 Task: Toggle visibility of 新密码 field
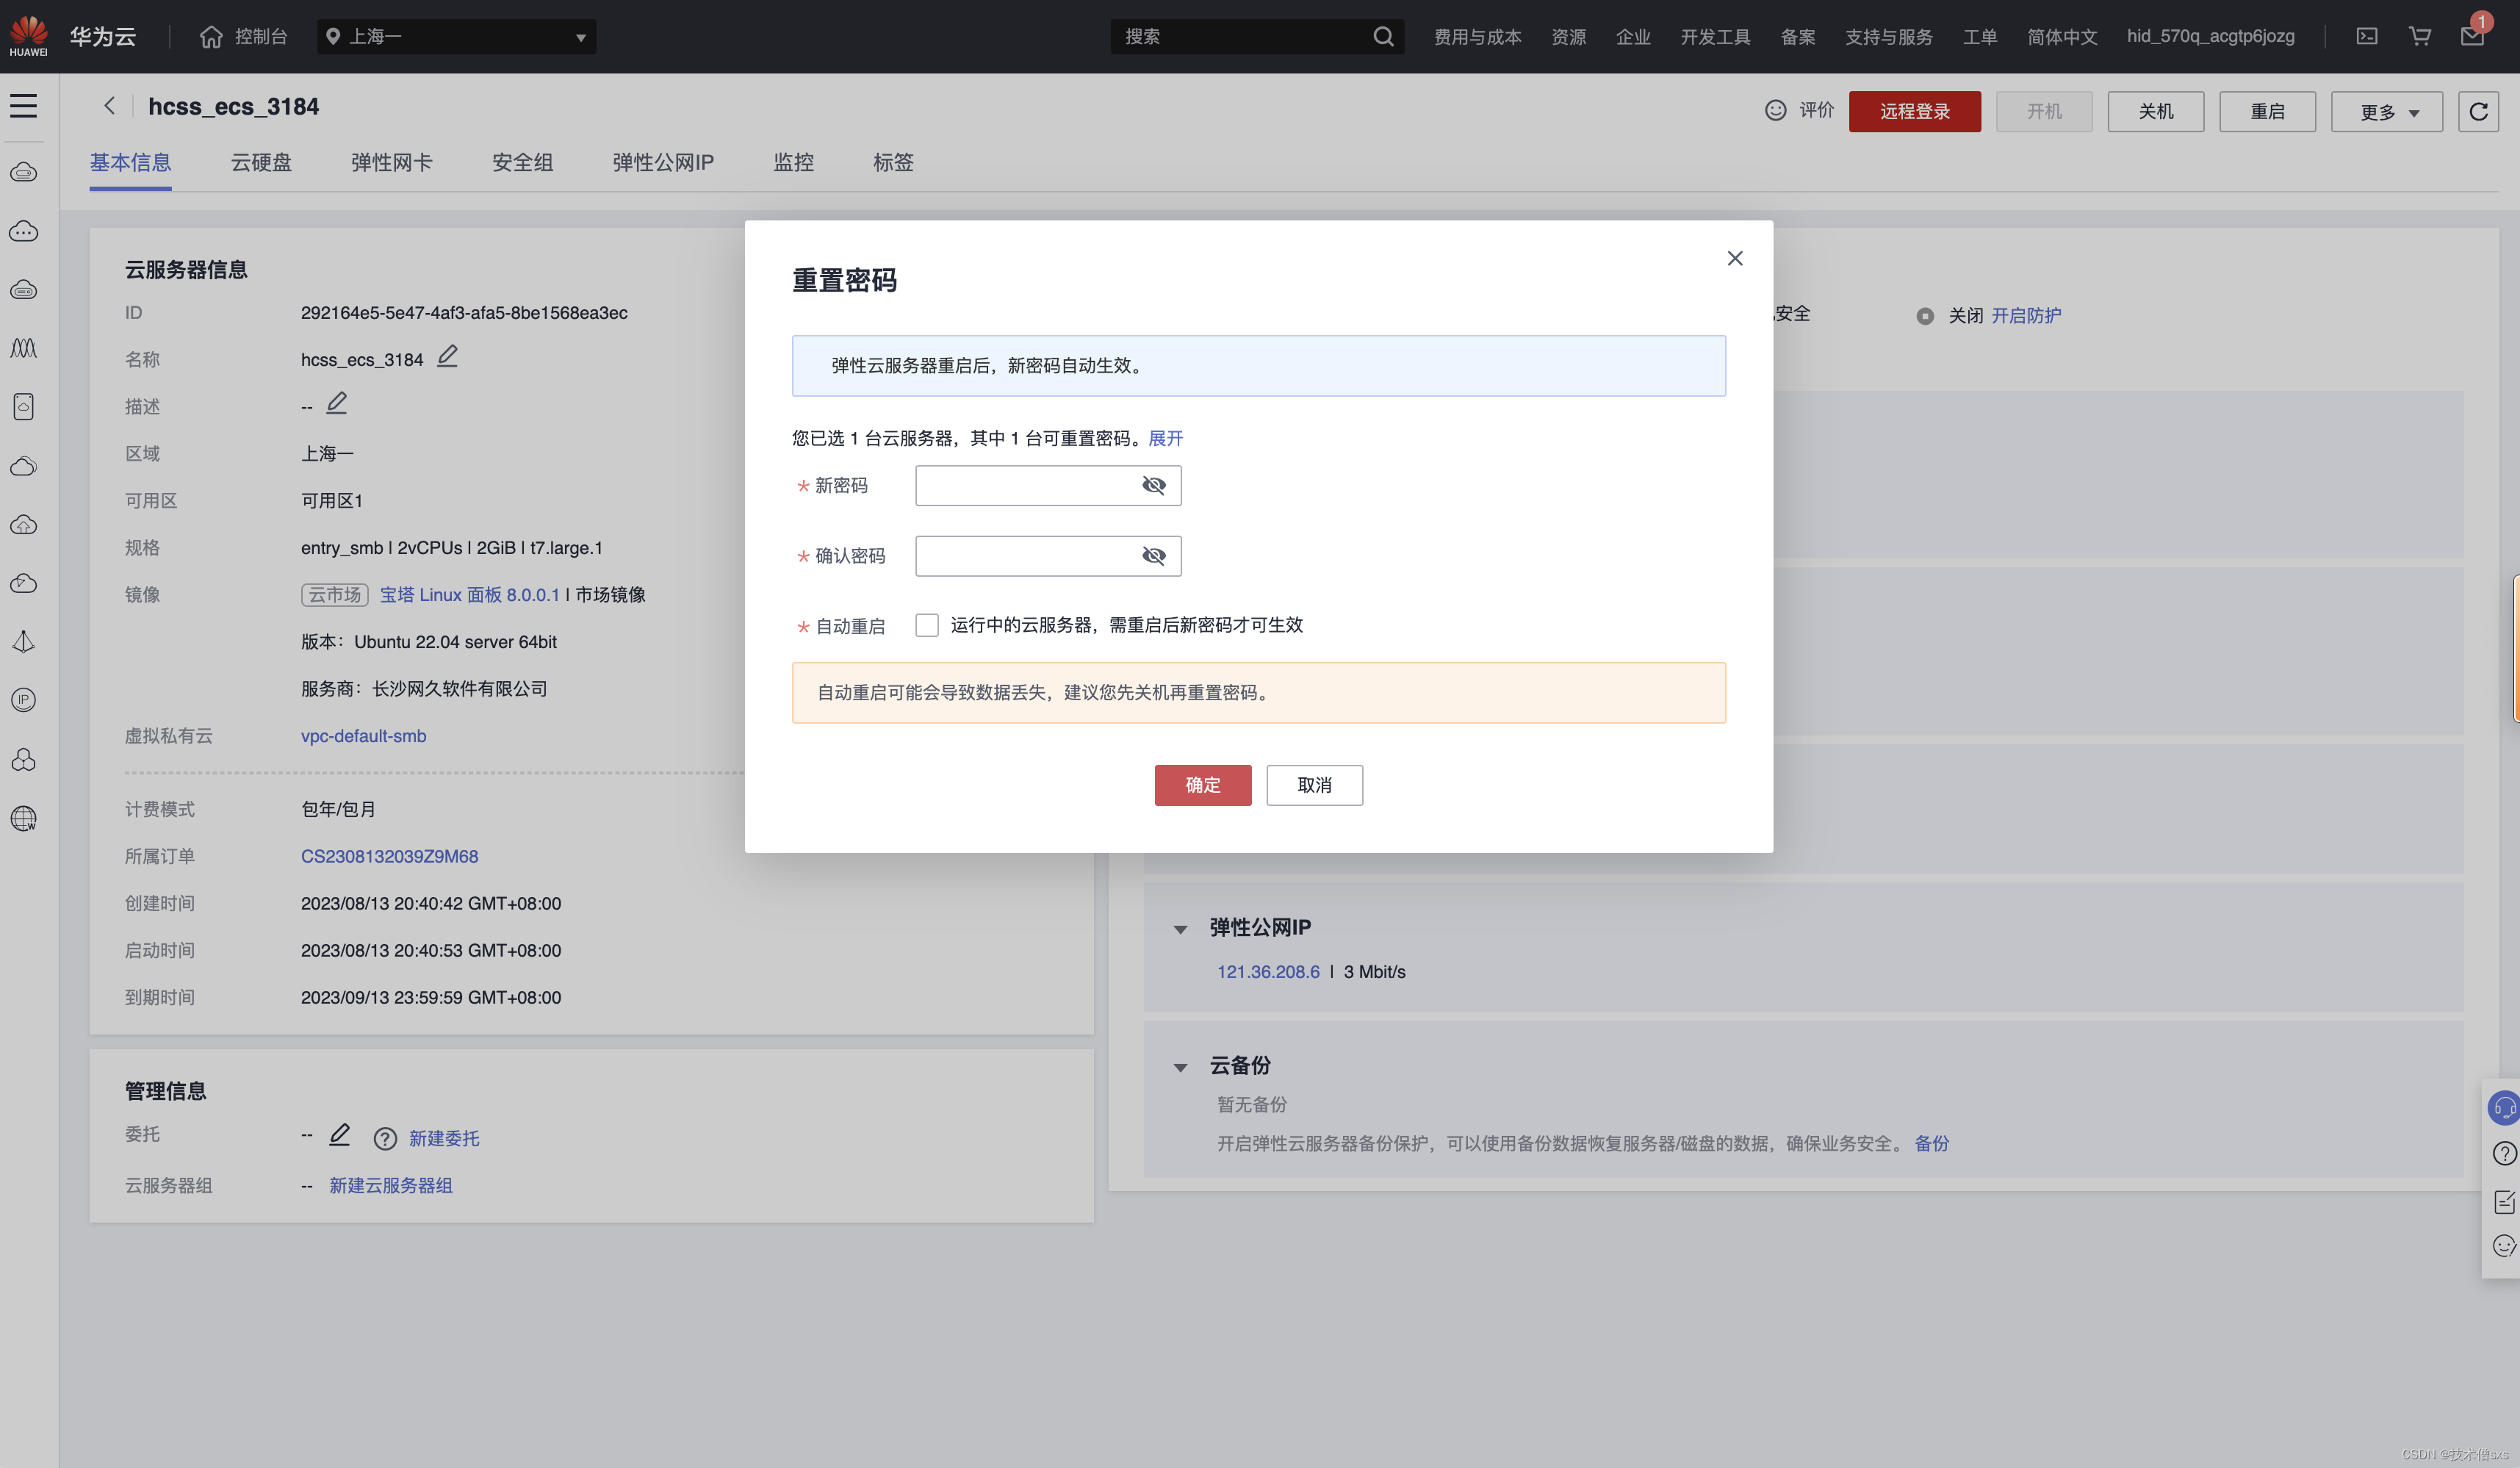pos(1153,486)
